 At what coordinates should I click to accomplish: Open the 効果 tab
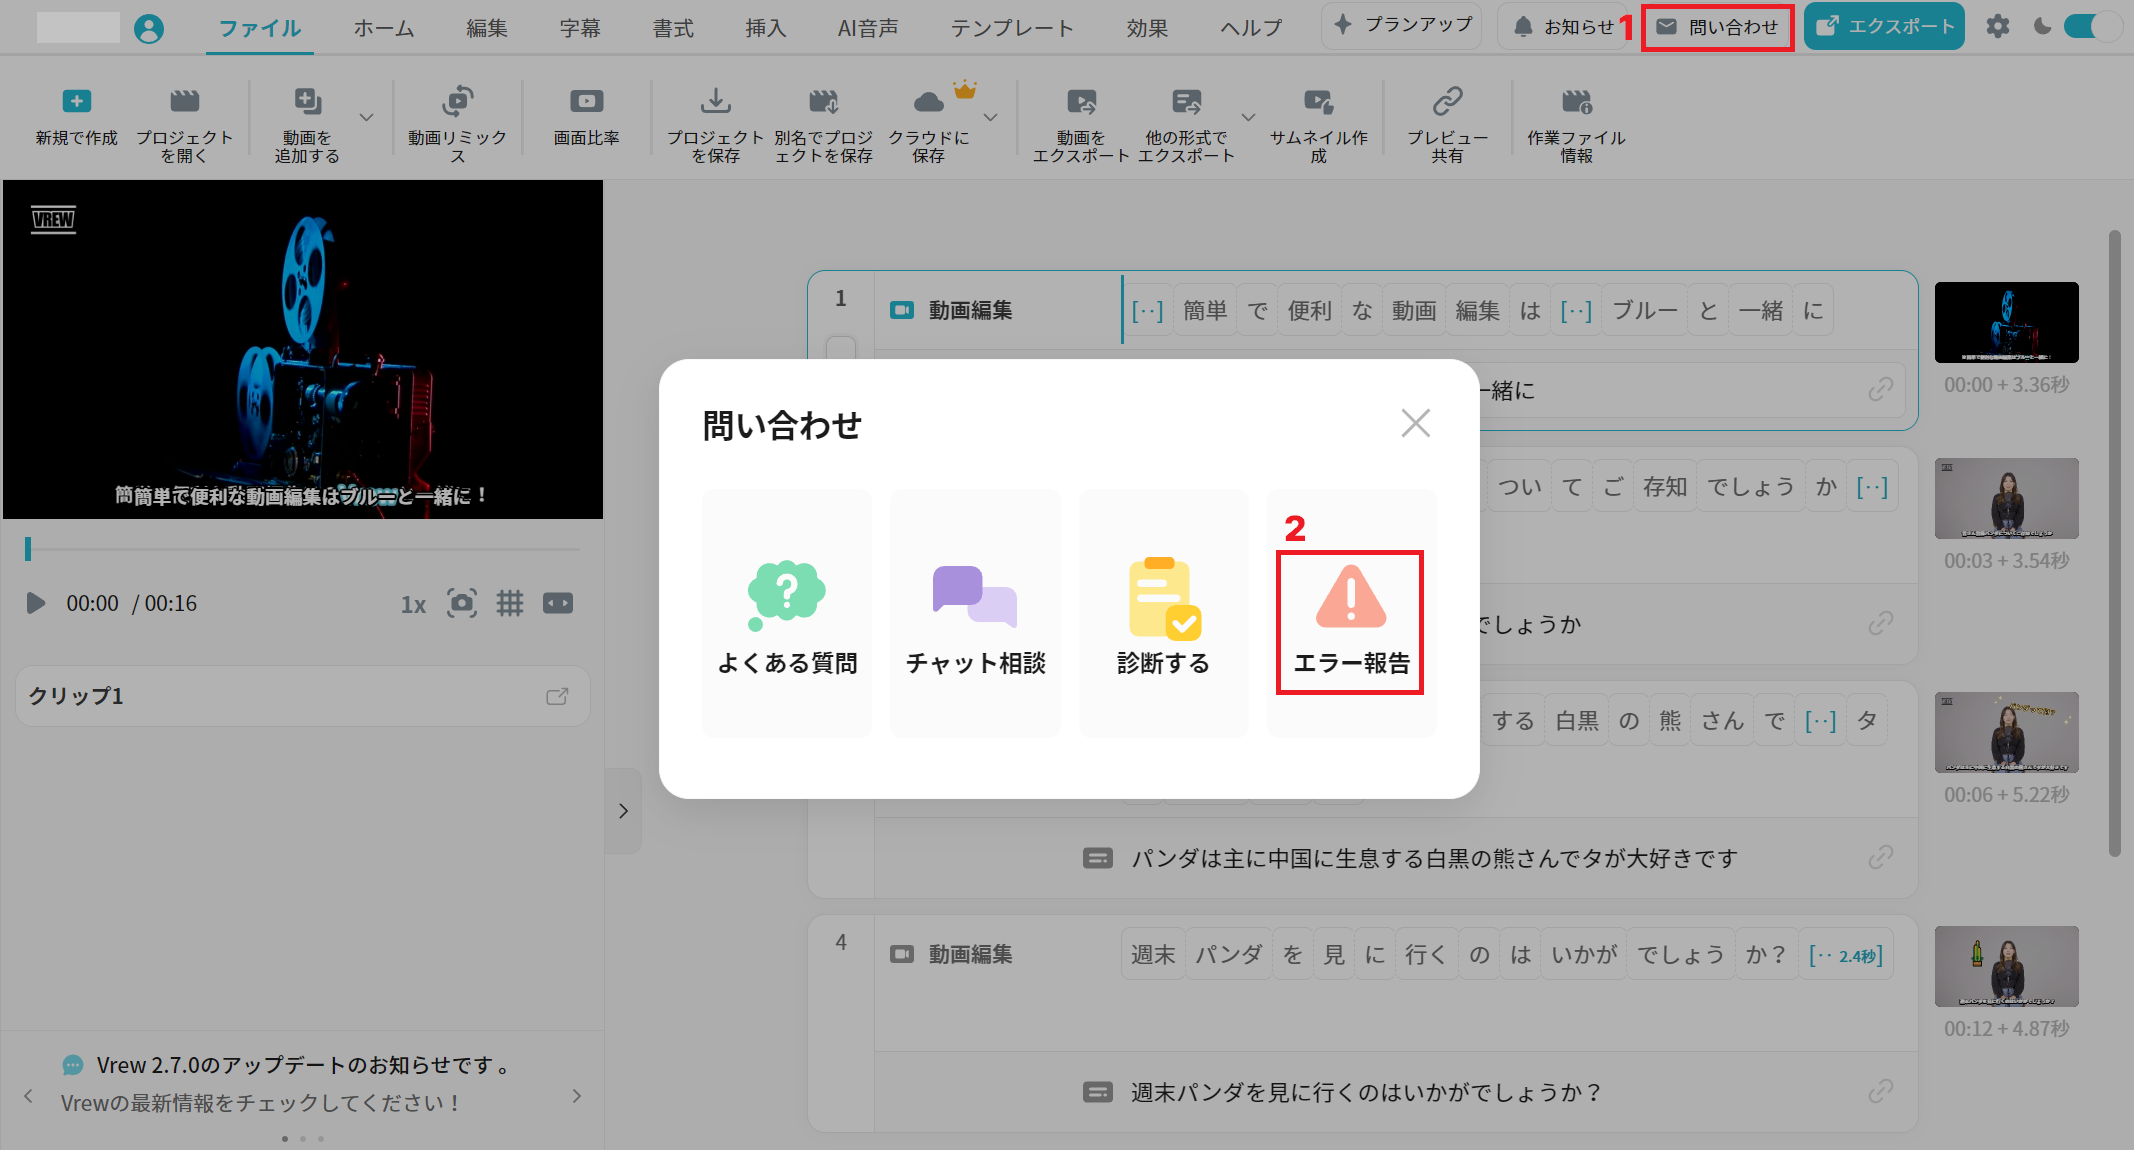(x=1147, y=28)
